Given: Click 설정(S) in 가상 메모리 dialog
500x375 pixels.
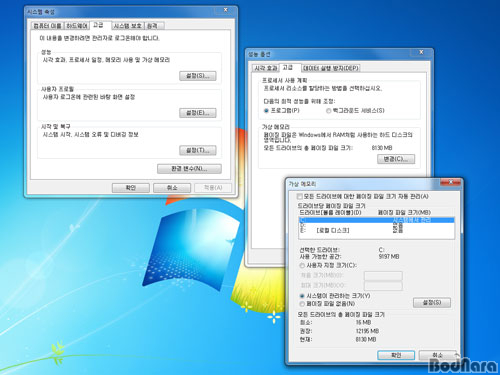Looking at the screenshot, I should click(x=432, y=303).
